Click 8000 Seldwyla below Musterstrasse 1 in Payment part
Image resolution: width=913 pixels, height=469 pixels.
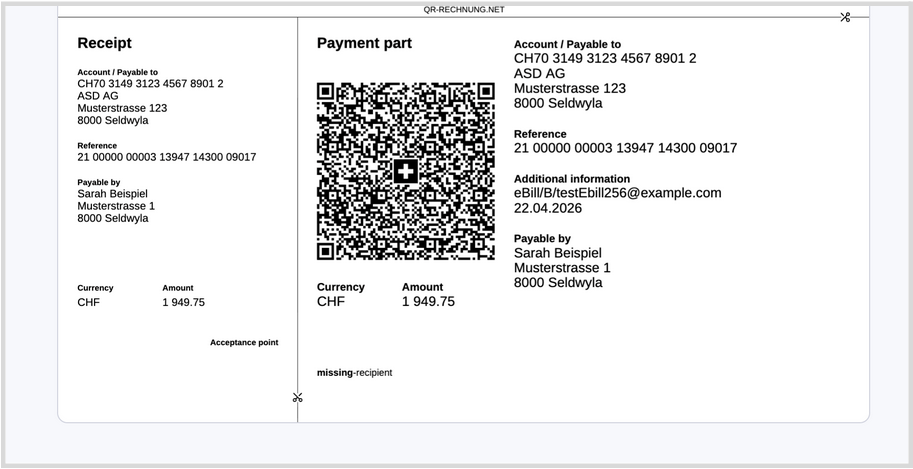(558, 283)
